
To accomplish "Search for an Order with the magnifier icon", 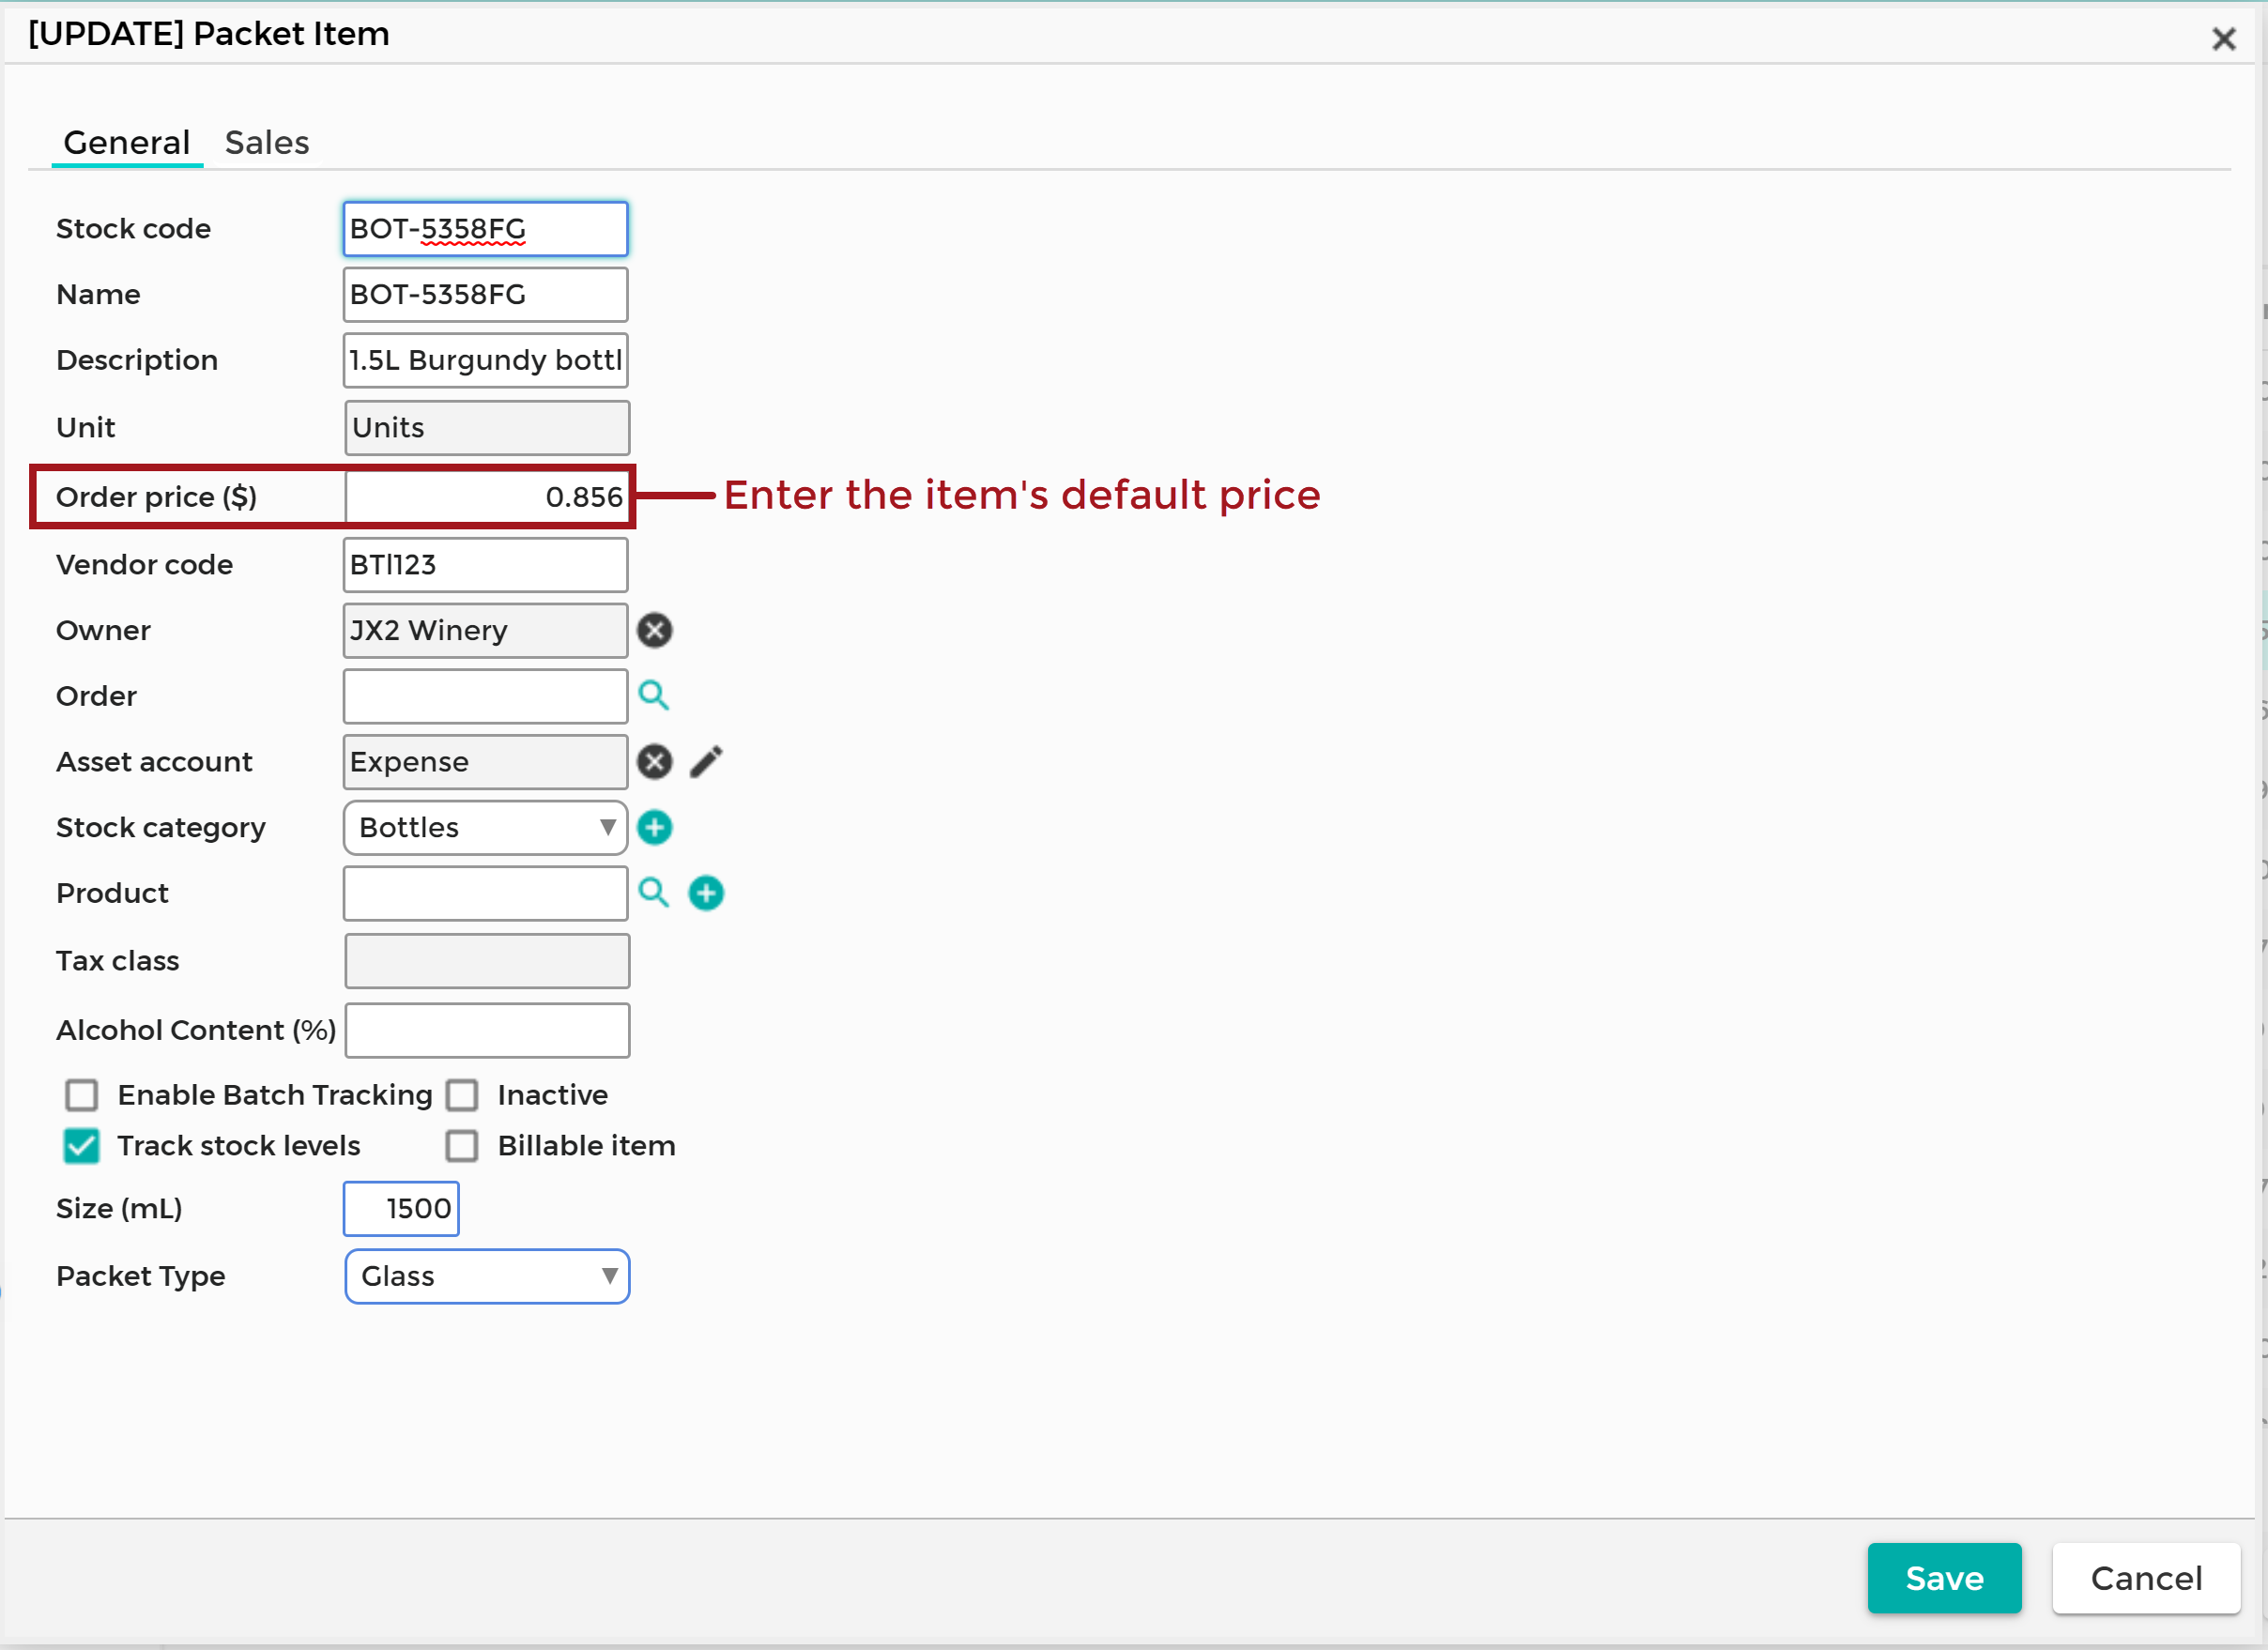I will pos(654,695).
